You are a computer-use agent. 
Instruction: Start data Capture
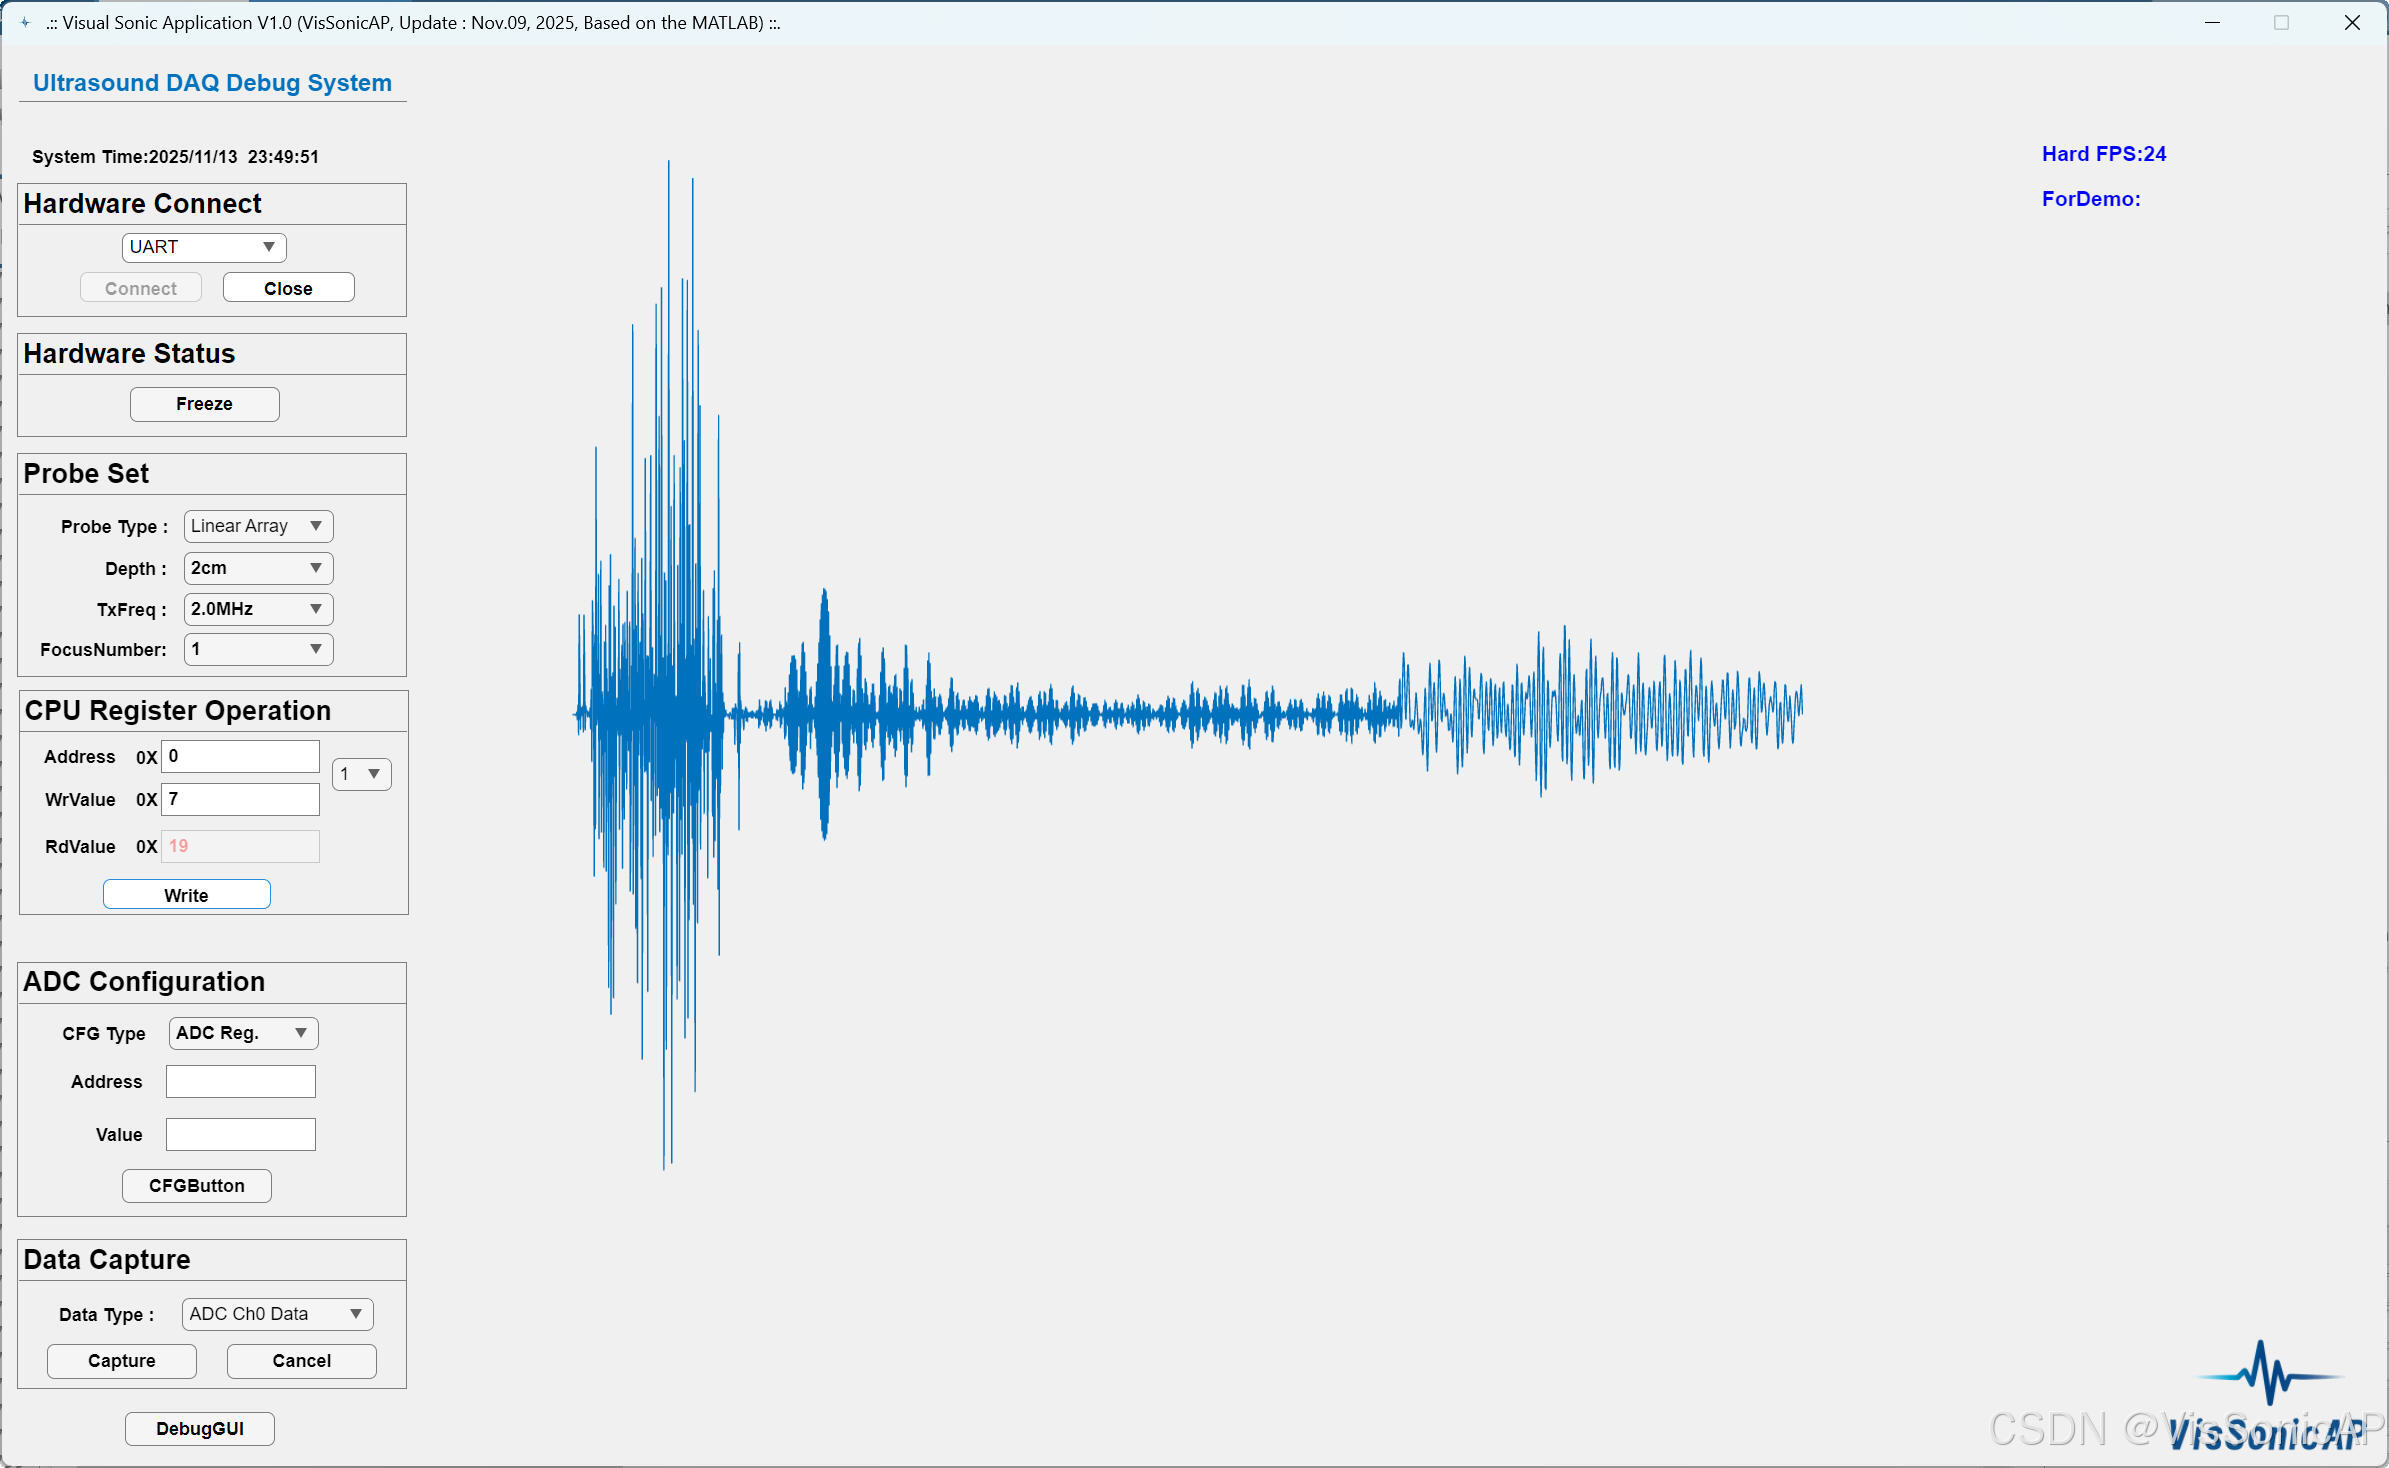(x=121, y=1361)
